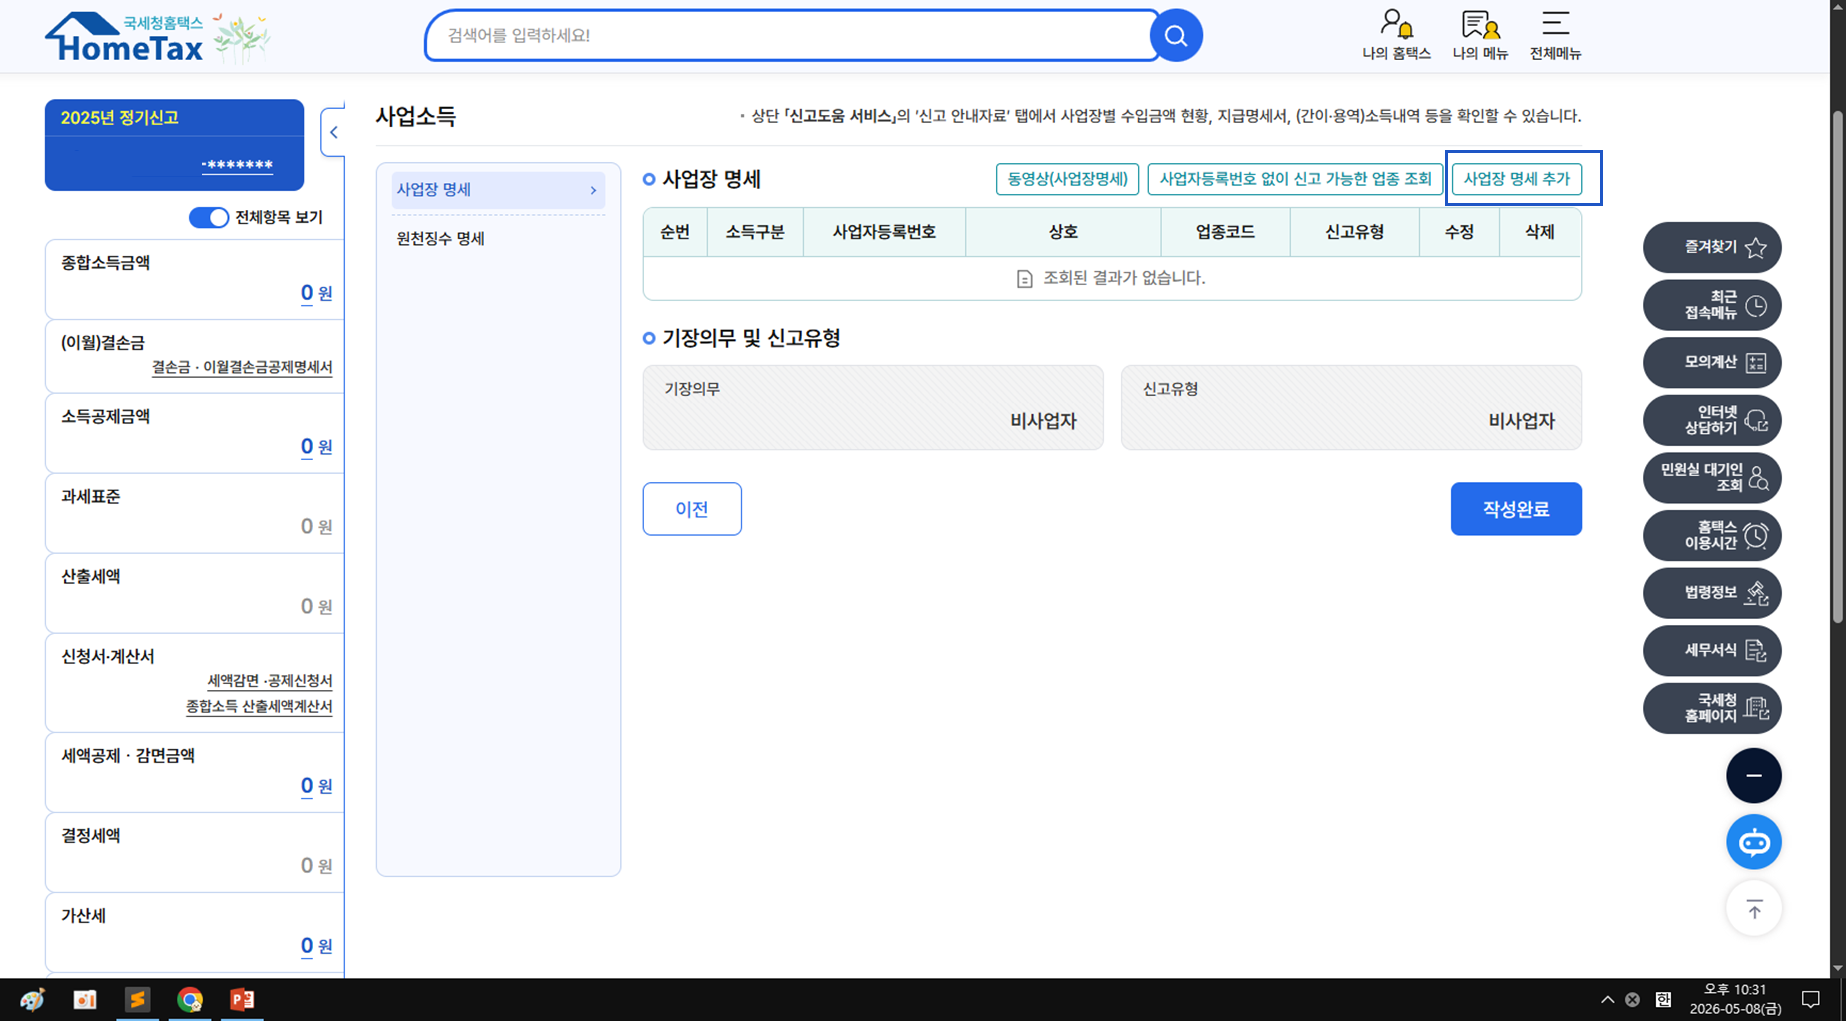Screen dimensions: 1846x1021
Task: Click the 소득구분 column header
Action: coord(755,232)
